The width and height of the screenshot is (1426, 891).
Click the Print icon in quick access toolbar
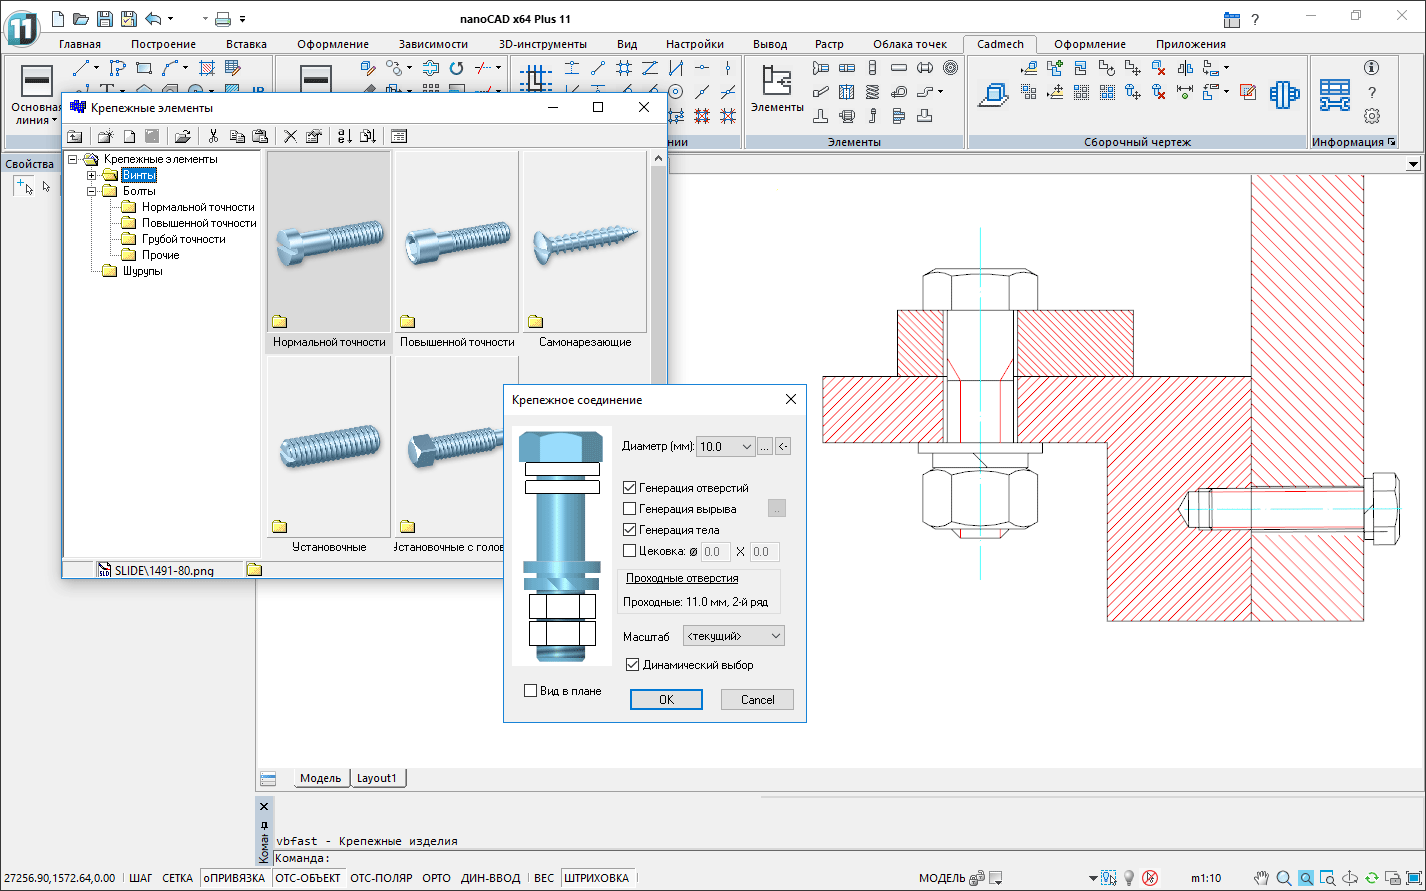(x=223, y=18)
